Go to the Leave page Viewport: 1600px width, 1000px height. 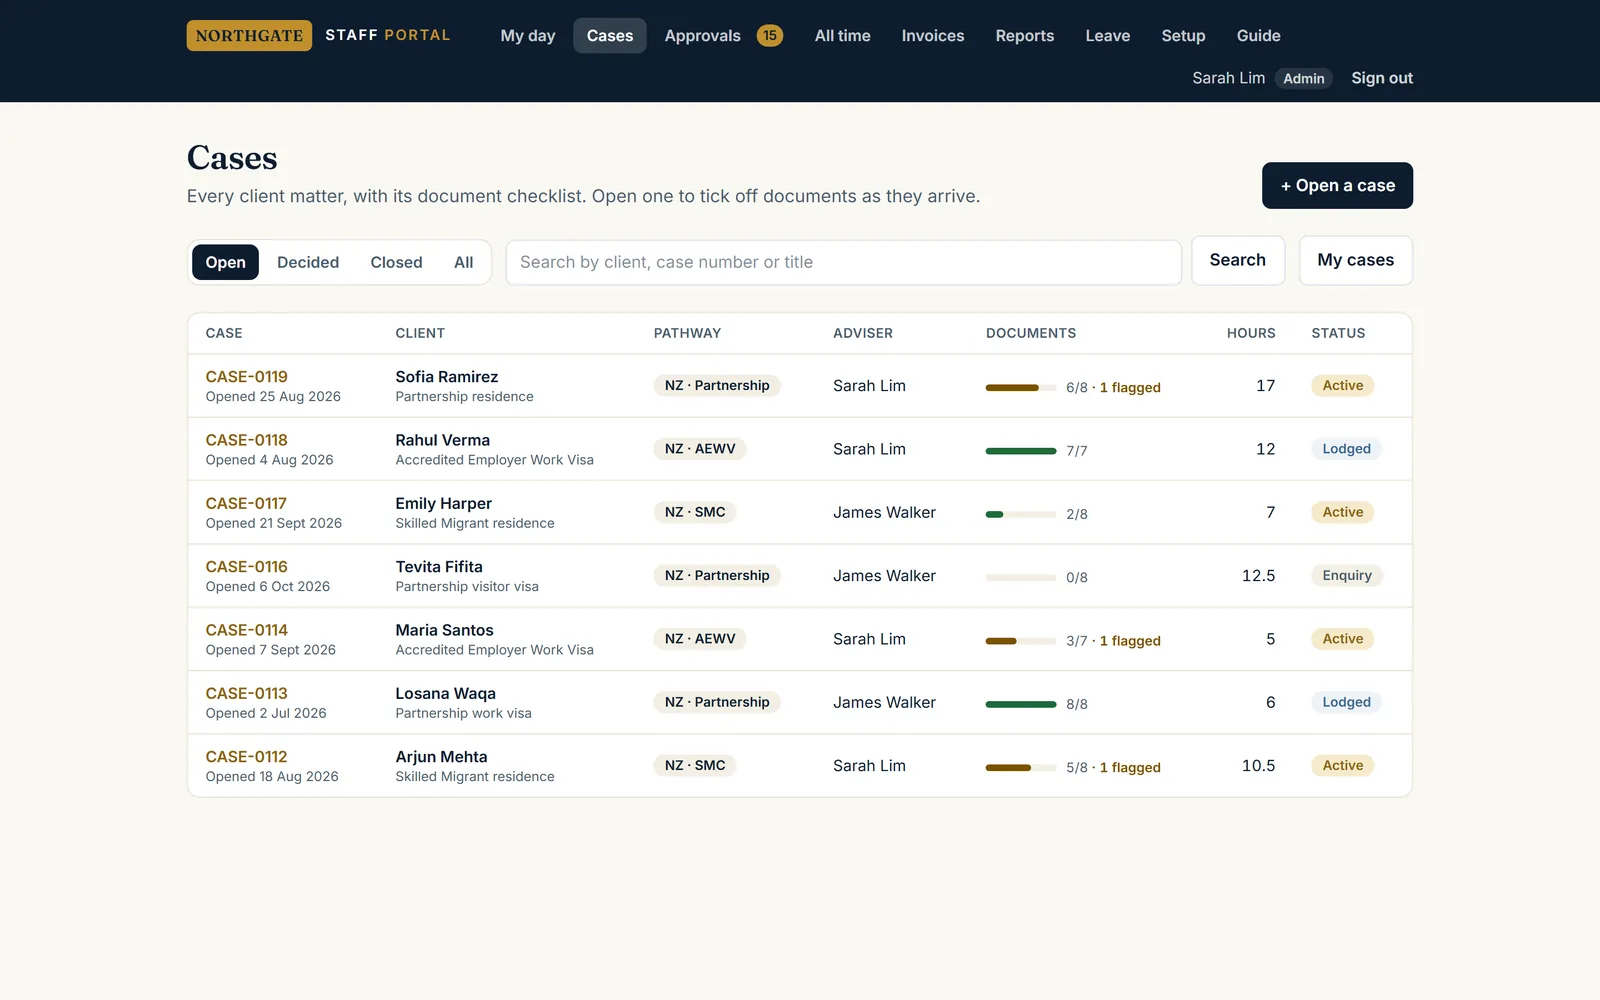tap(1108, 35)
